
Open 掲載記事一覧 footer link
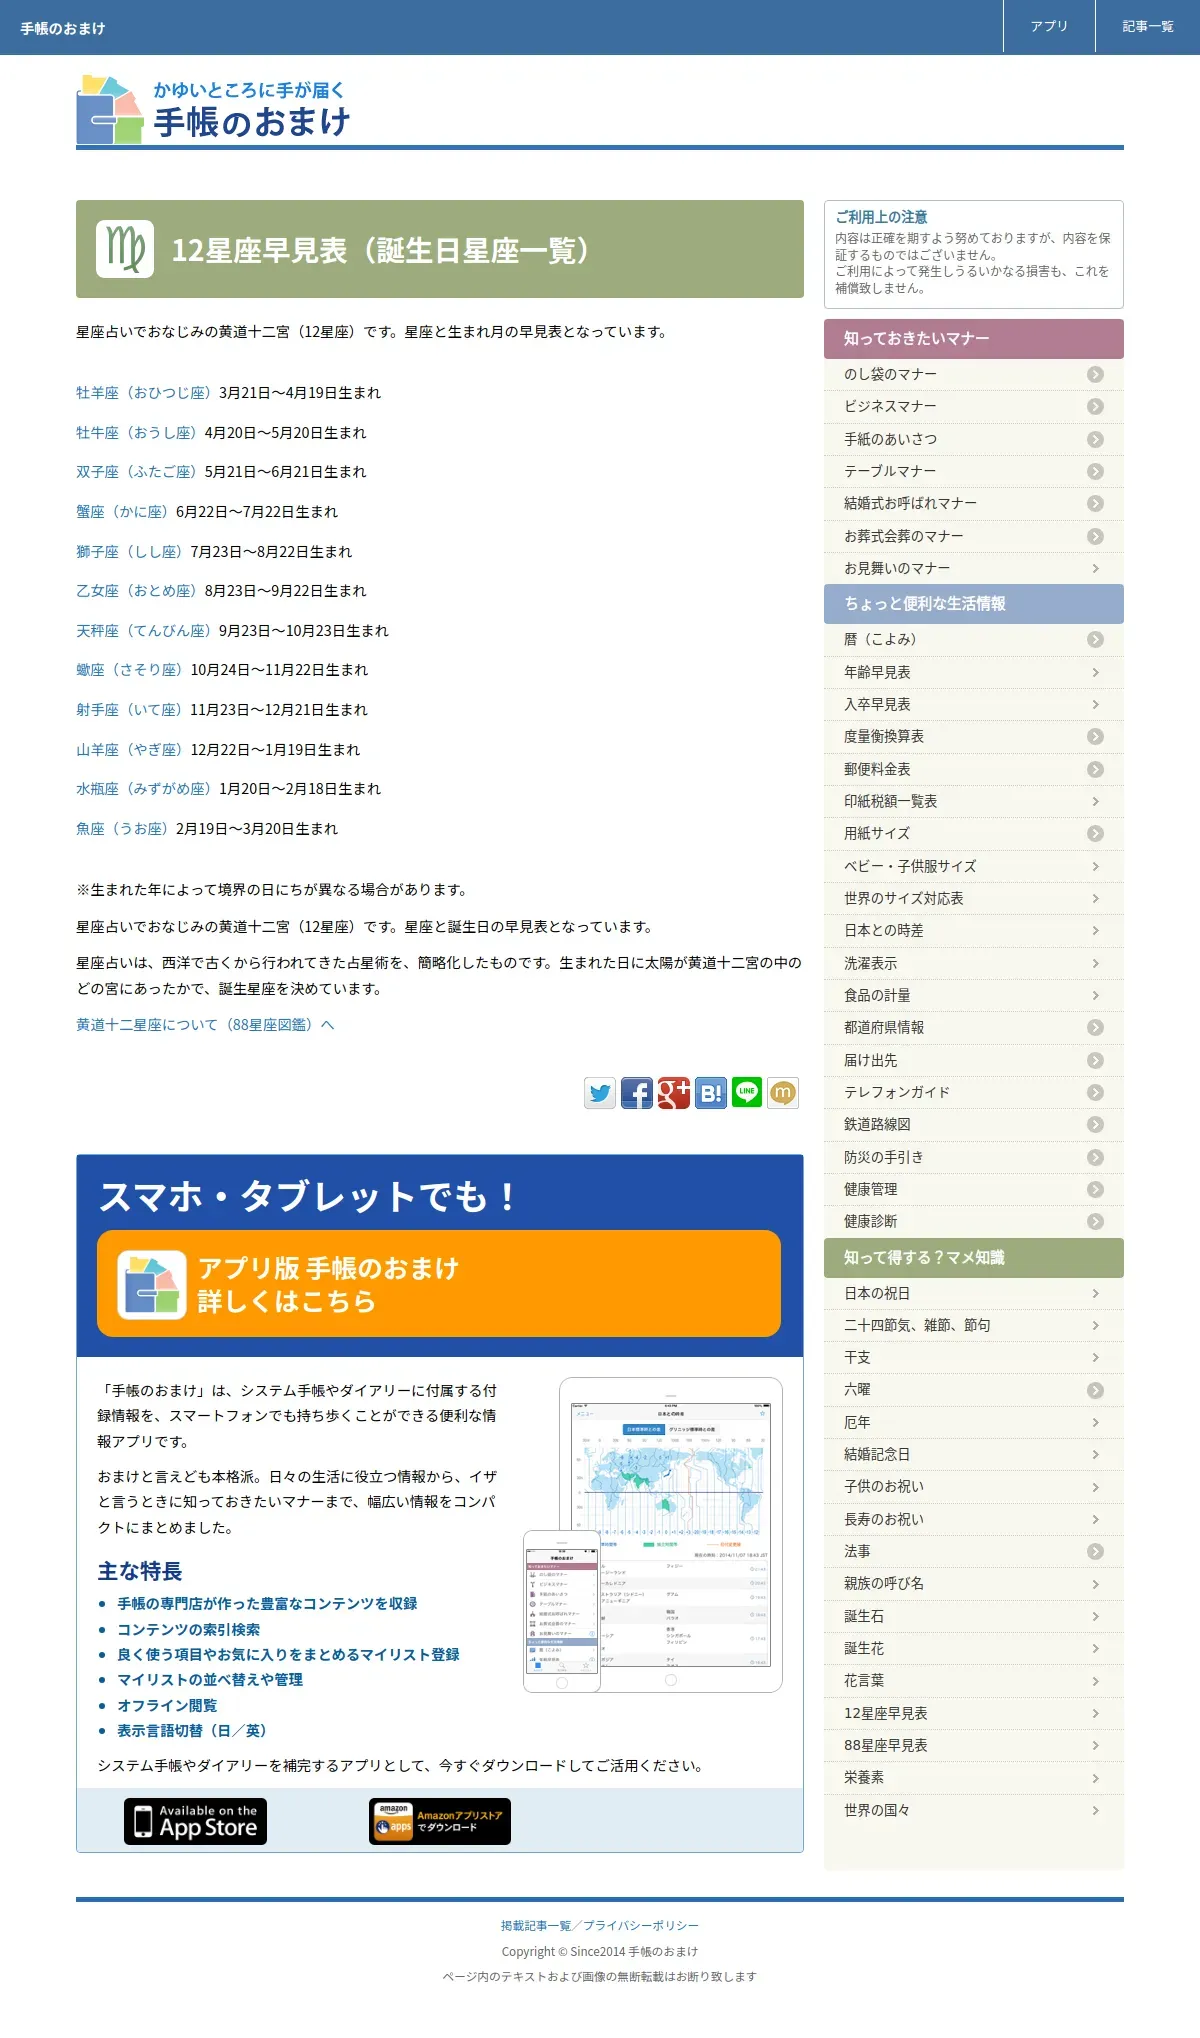(536, 1926)
